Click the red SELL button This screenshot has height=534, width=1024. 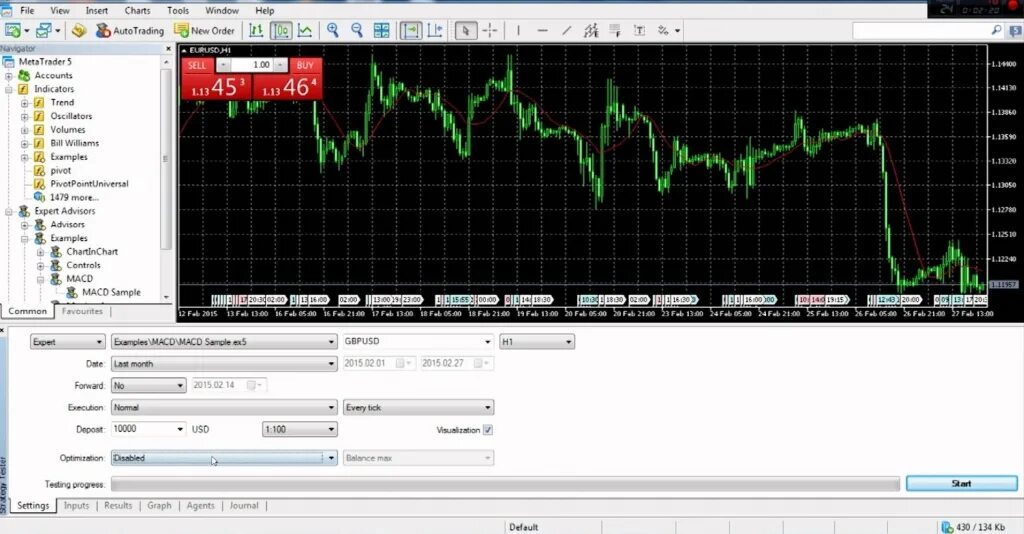(197, 65)
